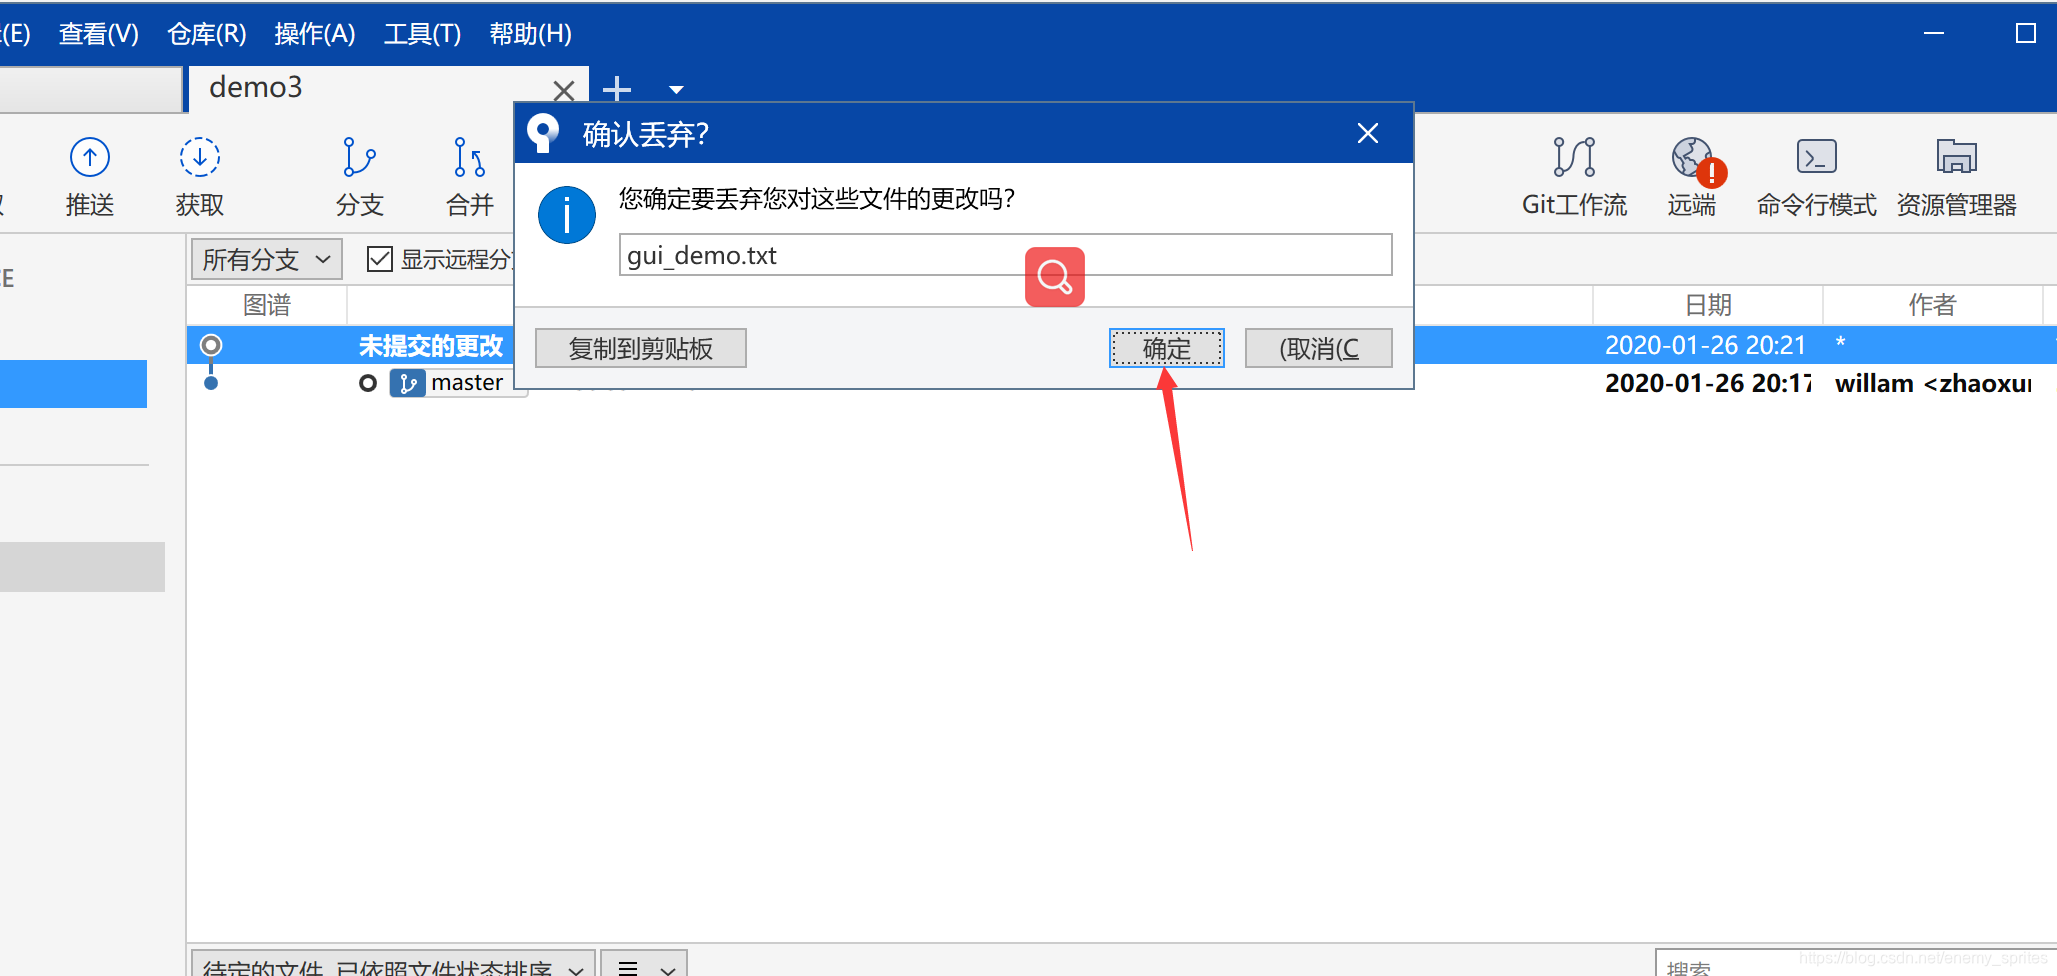Click the 远端 icon with notification badge

(x=1691, y=175)
